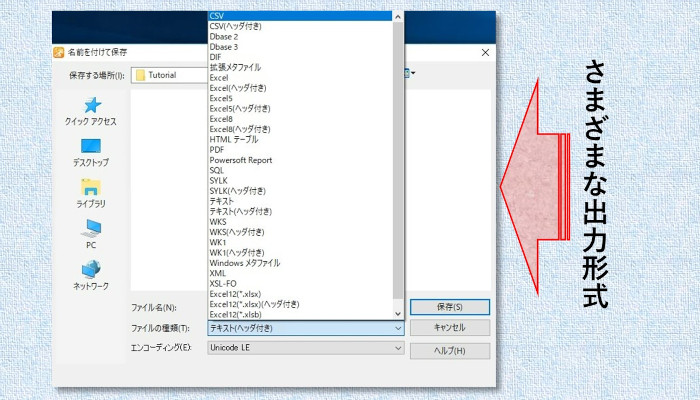This screenshot has width=700, height=400.
Task: Open Network (ネットワーク) in sidebar
Action: [x=91, y=274]
